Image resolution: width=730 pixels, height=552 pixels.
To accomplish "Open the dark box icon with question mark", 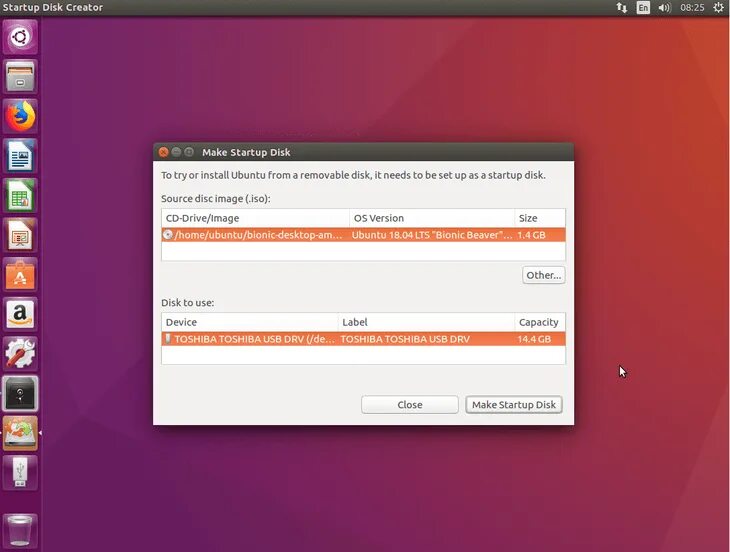I will click(20, 394).
